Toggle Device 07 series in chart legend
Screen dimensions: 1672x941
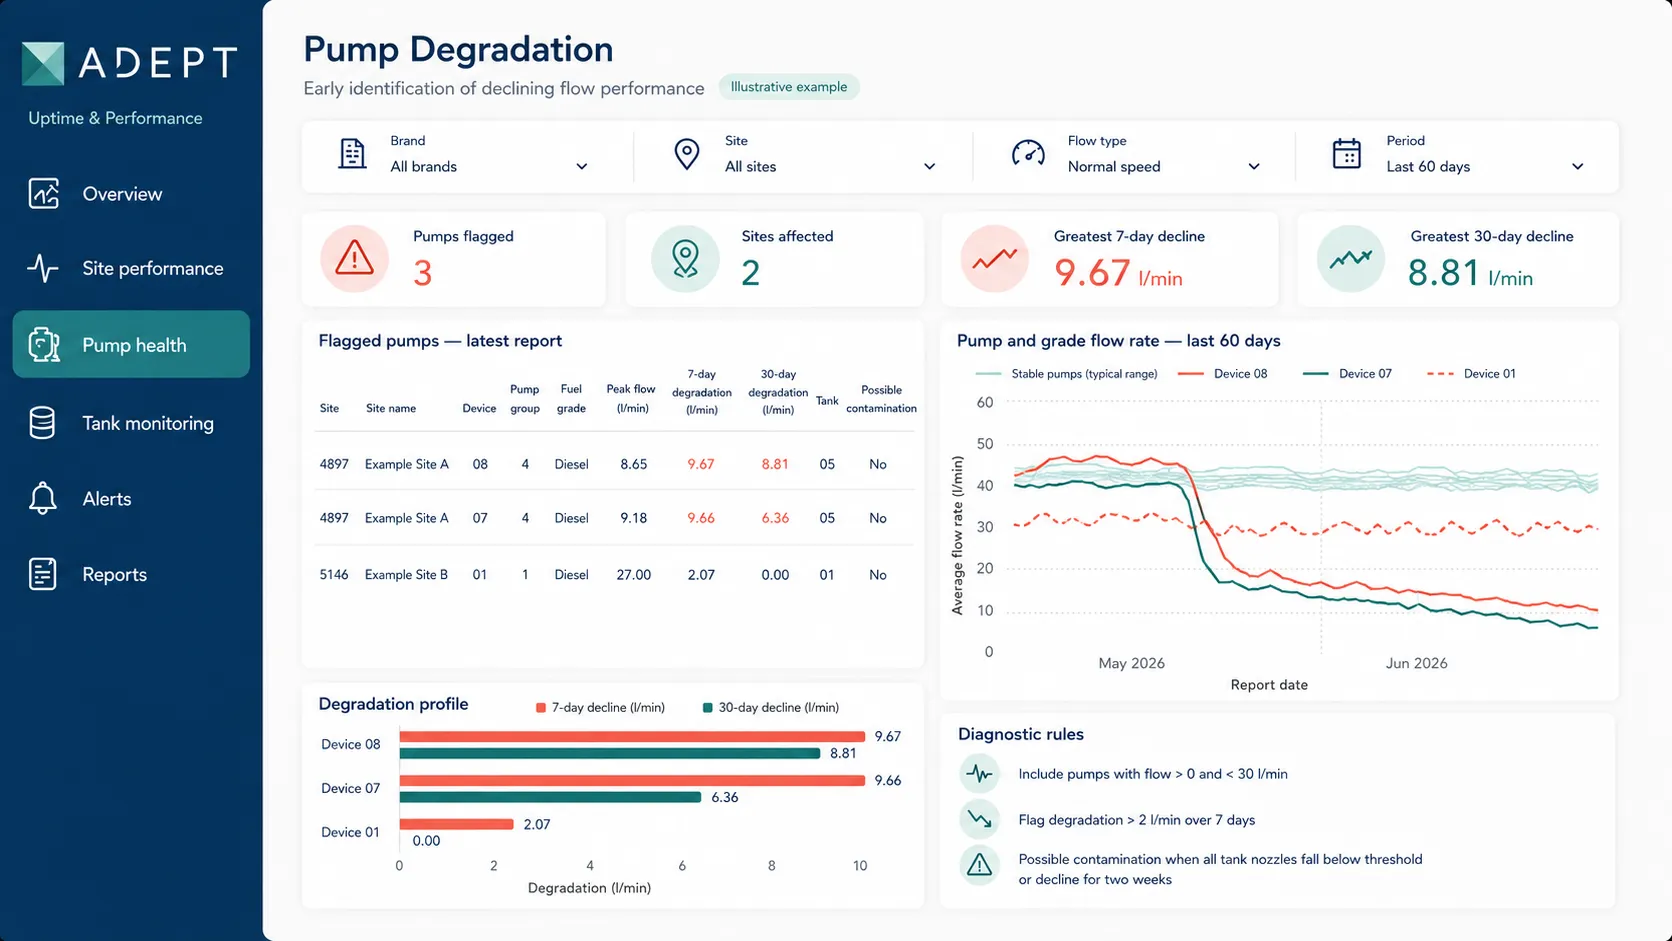point(1347,373)
